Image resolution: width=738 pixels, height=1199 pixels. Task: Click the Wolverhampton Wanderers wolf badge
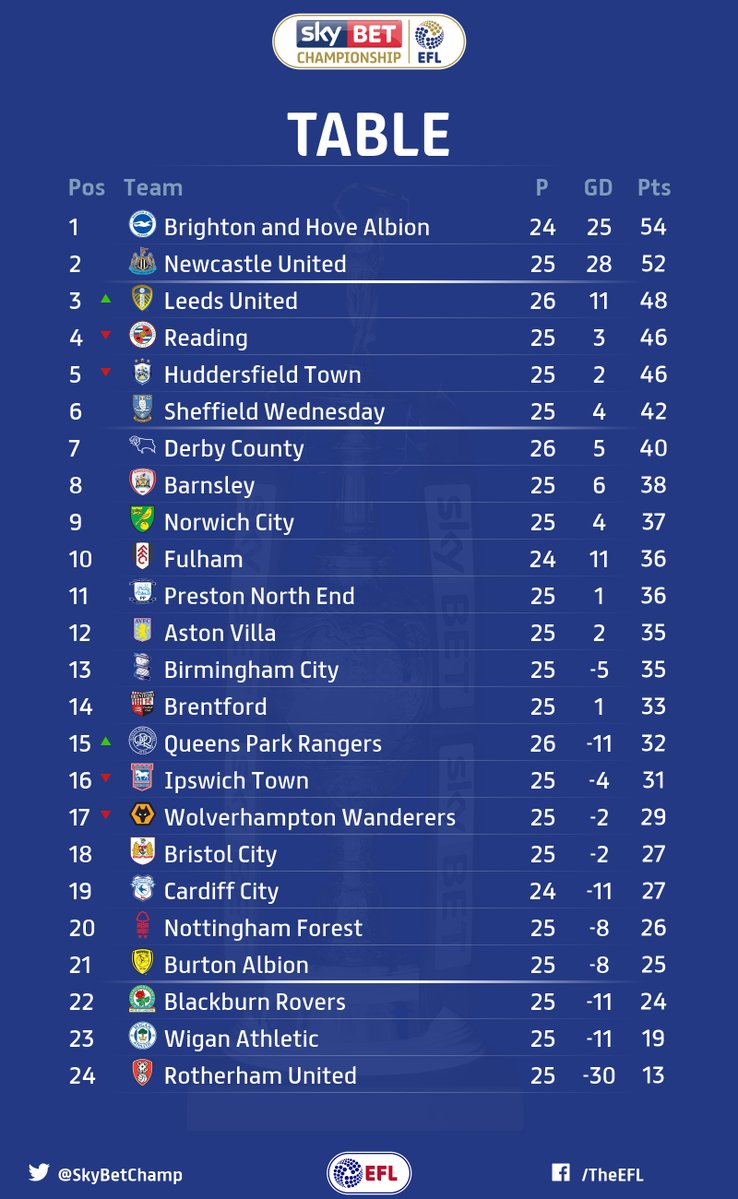[142, 814]
